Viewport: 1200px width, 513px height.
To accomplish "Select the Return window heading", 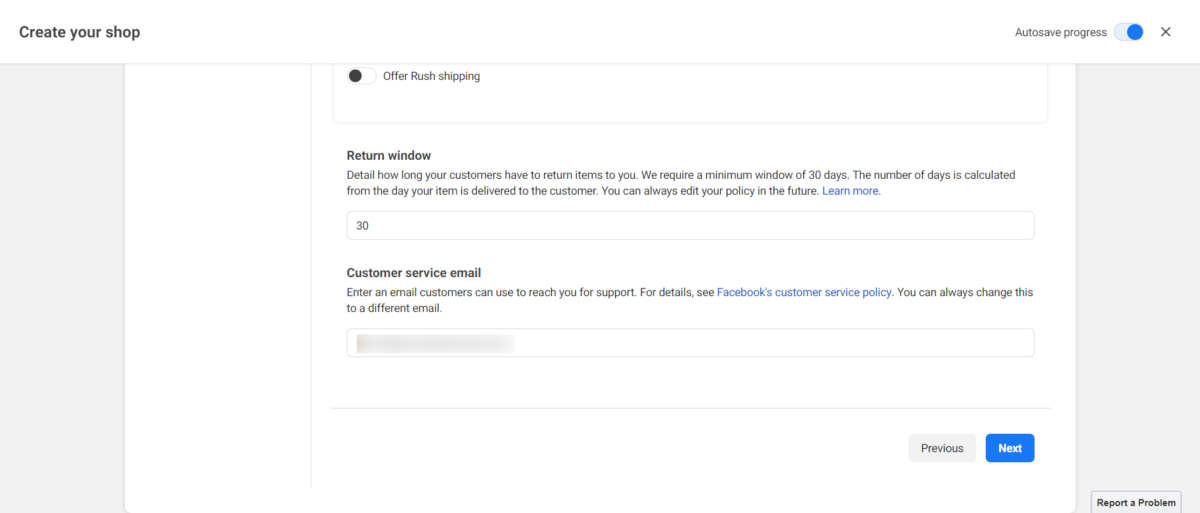I will coord(389,155).
